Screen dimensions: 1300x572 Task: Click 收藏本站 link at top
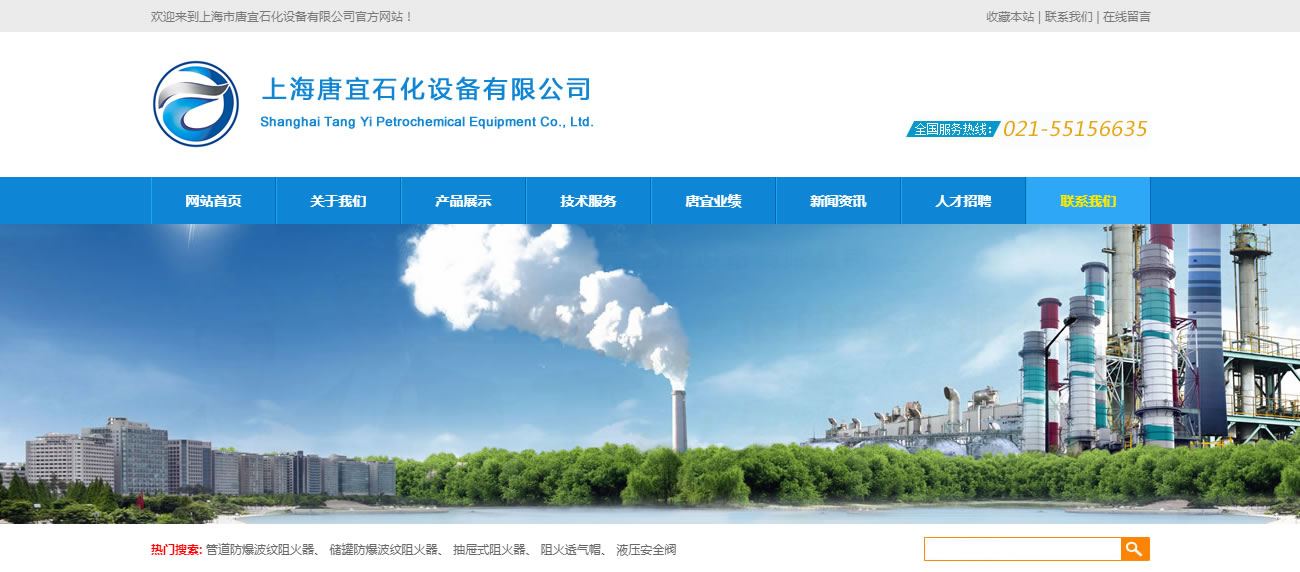[x=1010, y=17]
